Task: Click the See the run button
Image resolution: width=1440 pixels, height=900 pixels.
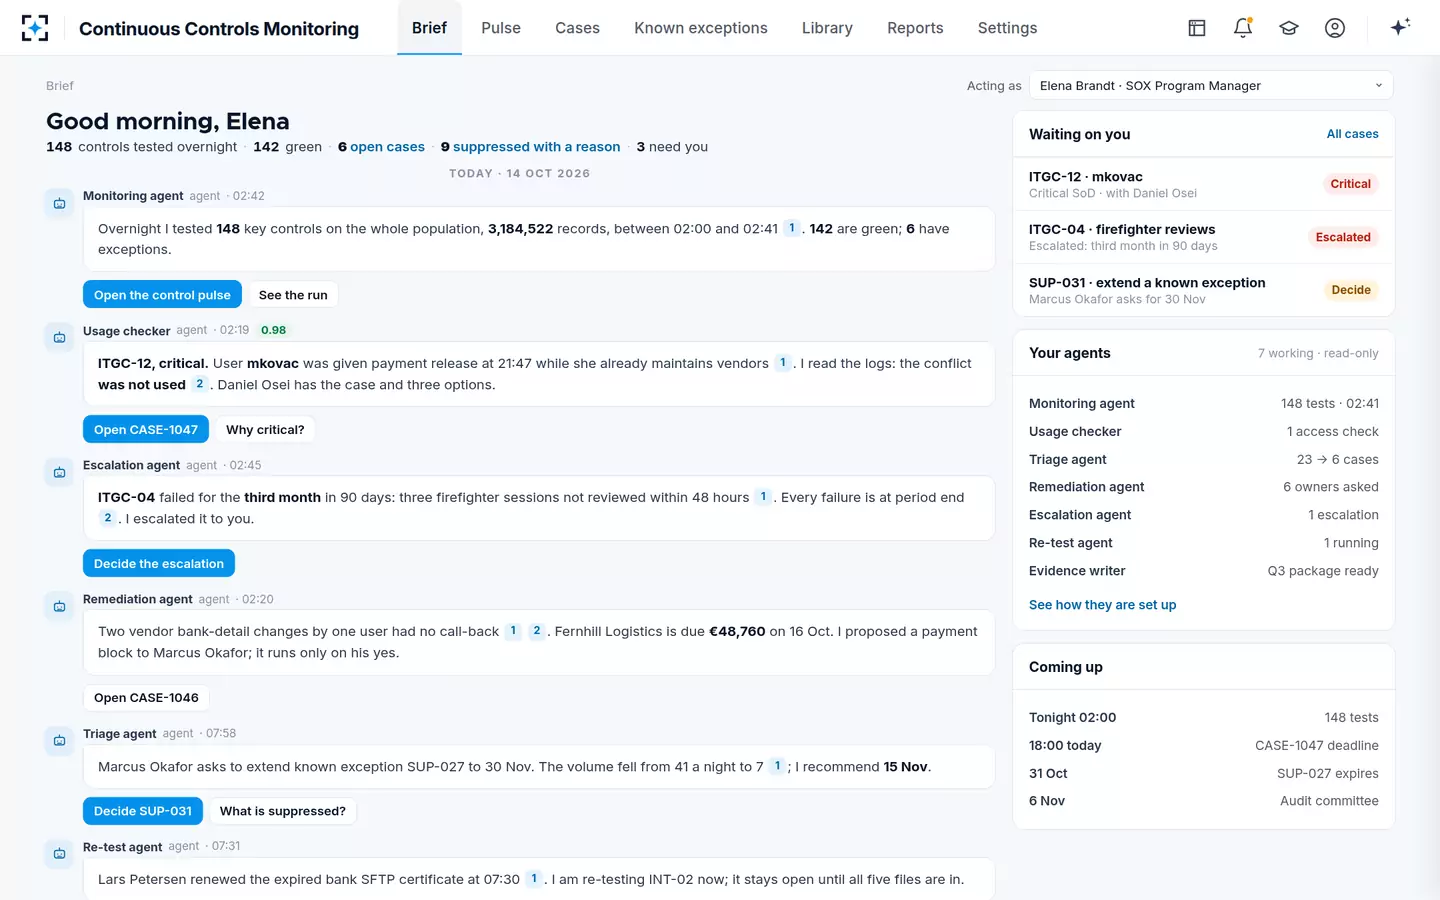Action: [293, 295]
